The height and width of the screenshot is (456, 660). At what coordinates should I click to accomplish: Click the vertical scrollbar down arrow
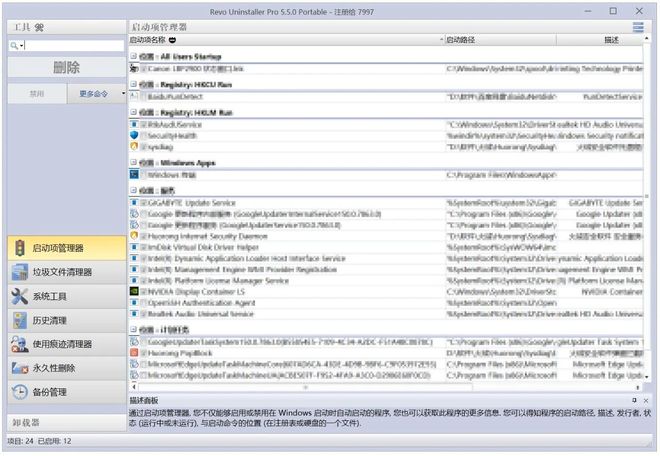(647, 376)
